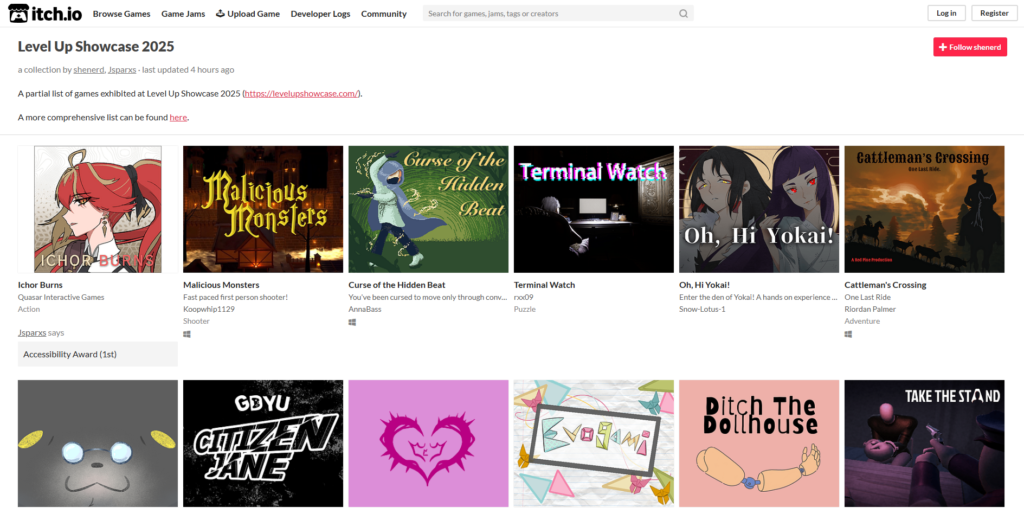This screenshot has height=514, width=1024.
Task: Open the levelupshowcase.com link
Action: coord(301,93)
